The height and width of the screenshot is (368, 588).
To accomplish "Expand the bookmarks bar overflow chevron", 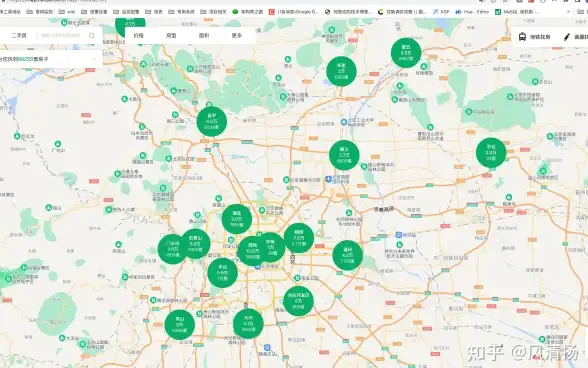I will click(568, 12).
